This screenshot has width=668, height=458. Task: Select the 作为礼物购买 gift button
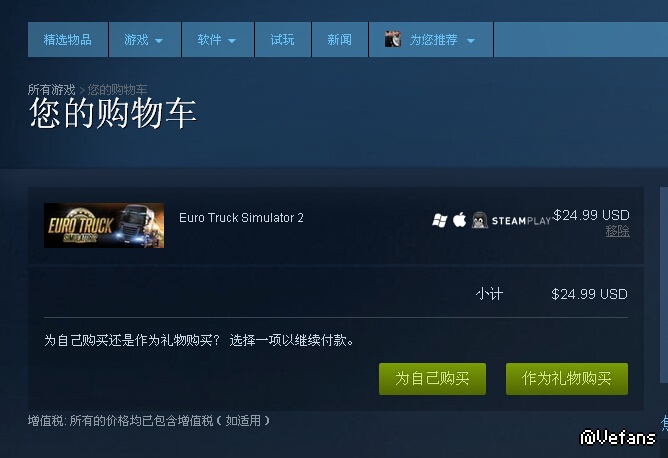point(567,379)
